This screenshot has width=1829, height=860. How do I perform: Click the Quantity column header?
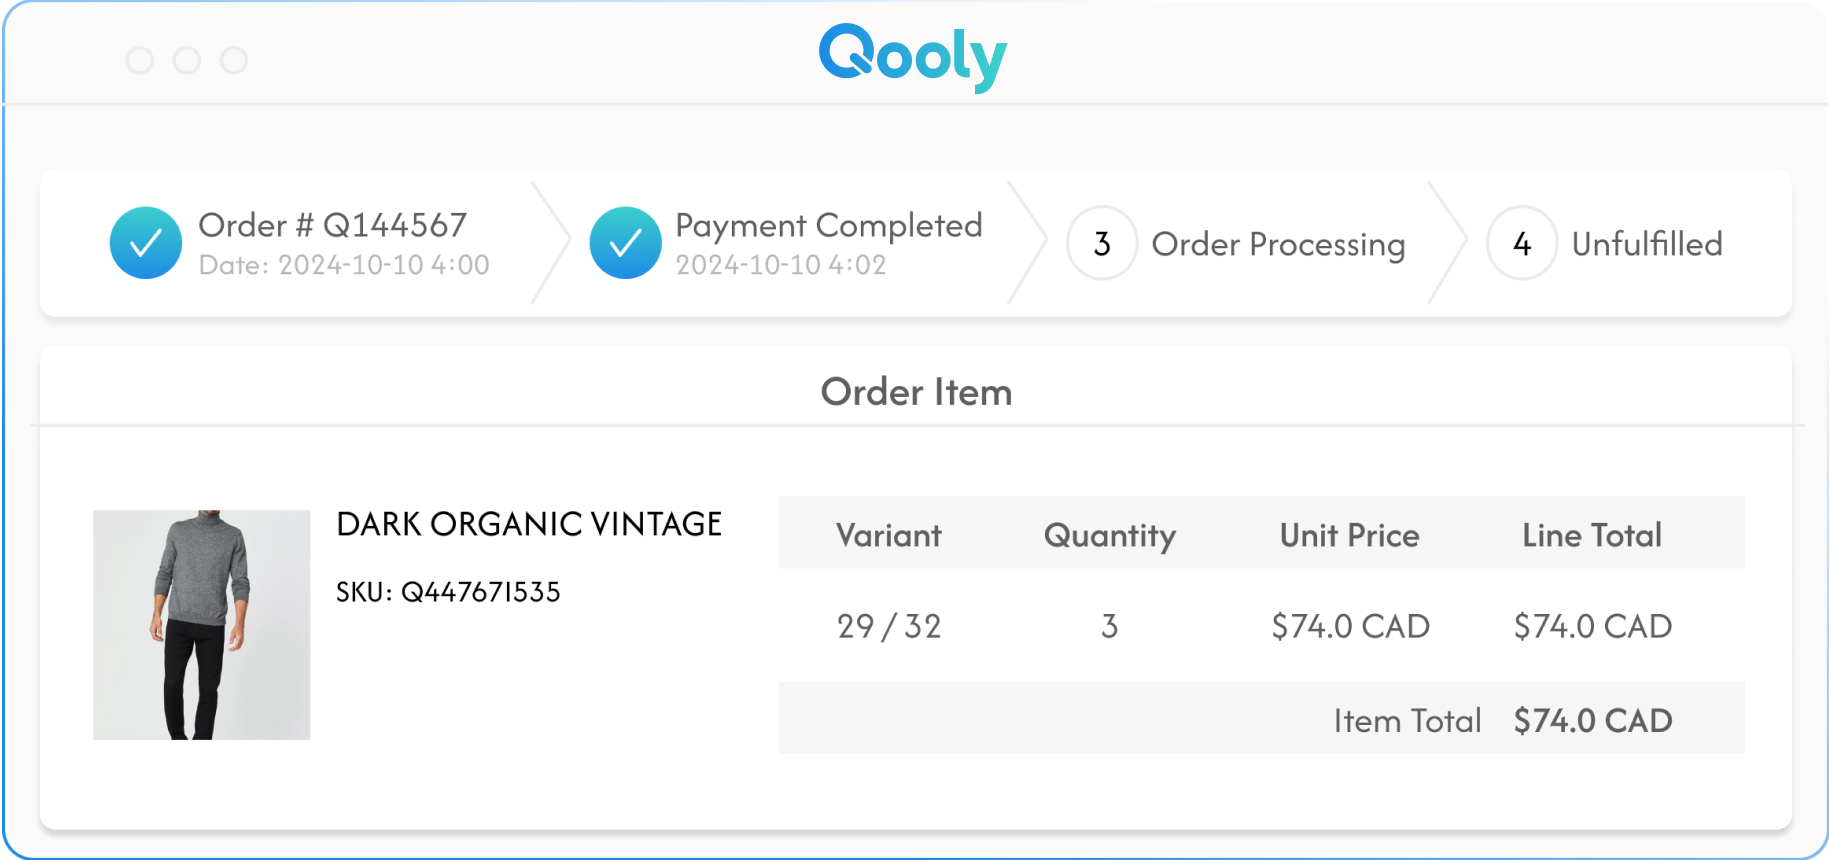(x=1110, y=536)
